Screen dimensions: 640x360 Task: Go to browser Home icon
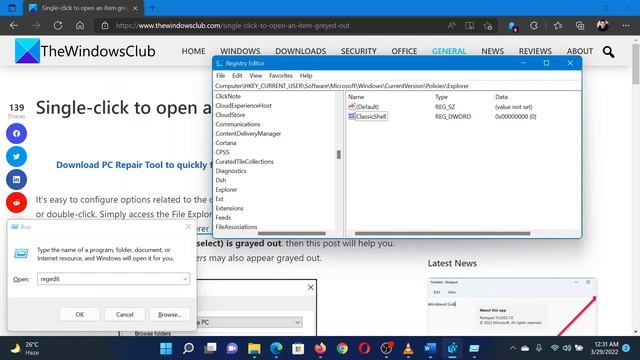click(x=80, y=25)
